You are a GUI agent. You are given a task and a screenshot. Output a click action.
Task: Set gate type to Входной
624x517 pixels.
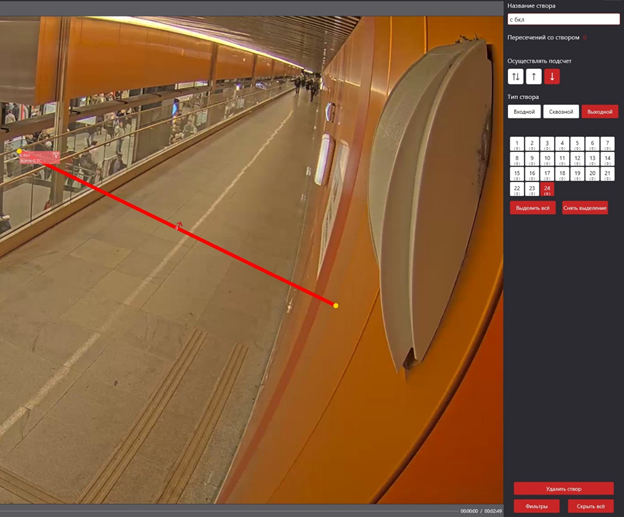coord(524,112)
